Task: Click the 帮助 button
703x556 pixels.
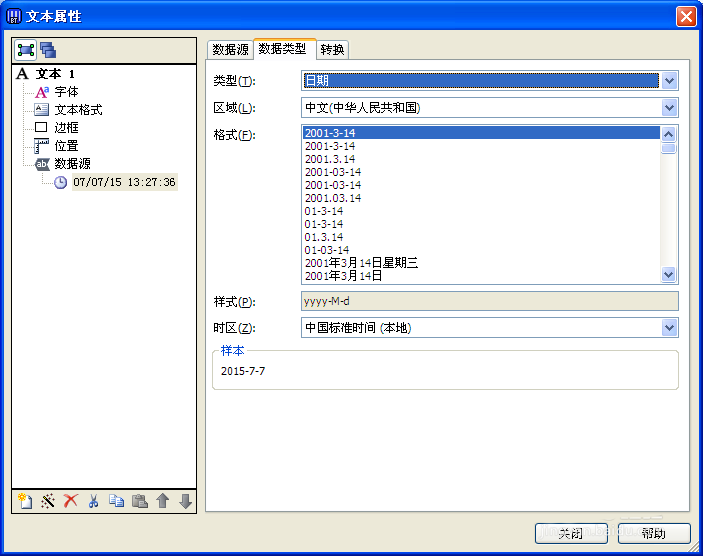Action: tap(654, 534)
